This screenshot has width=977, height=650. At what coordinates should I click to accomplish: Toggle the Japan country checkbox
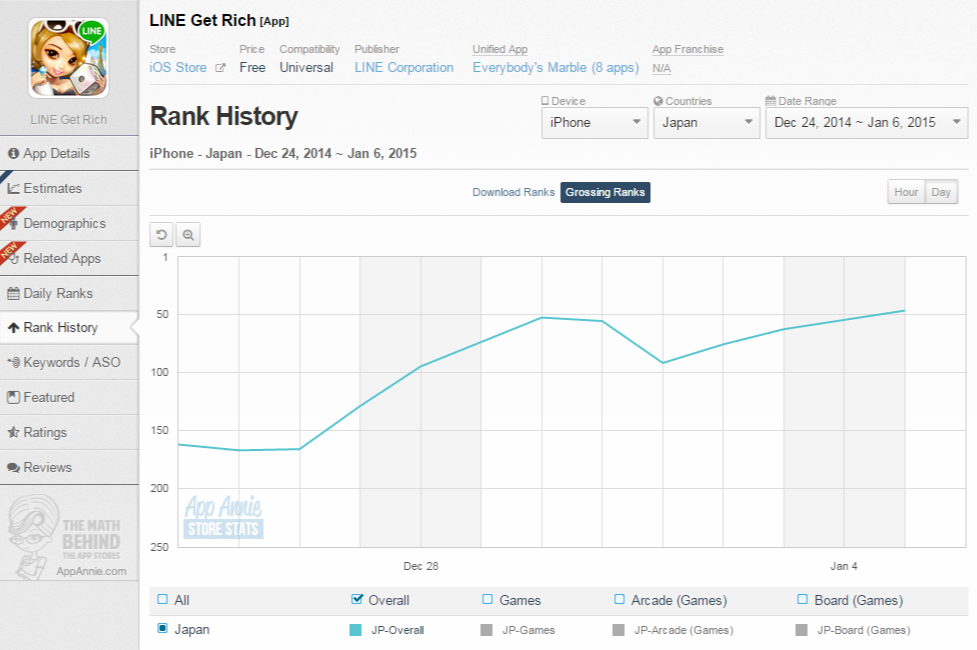coord(163,628)
